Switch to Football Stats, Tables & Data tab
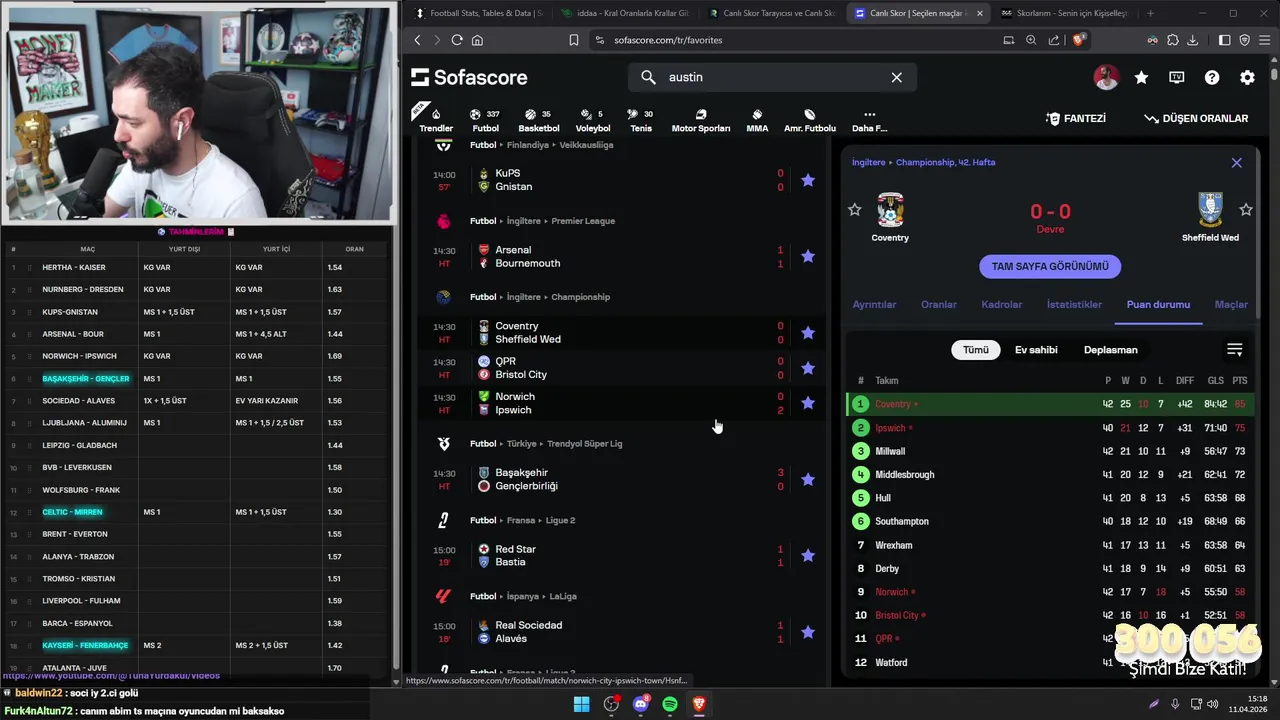 [477, 13]
